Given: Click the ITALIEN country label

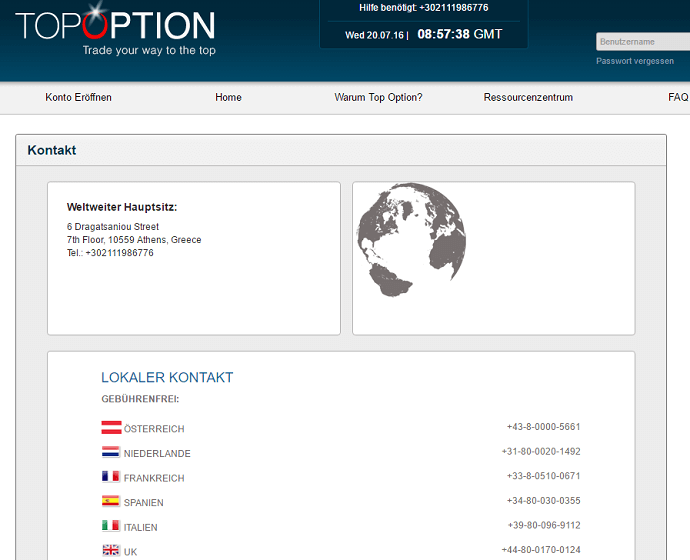Looking at the screenshot, I should (140, 527).
